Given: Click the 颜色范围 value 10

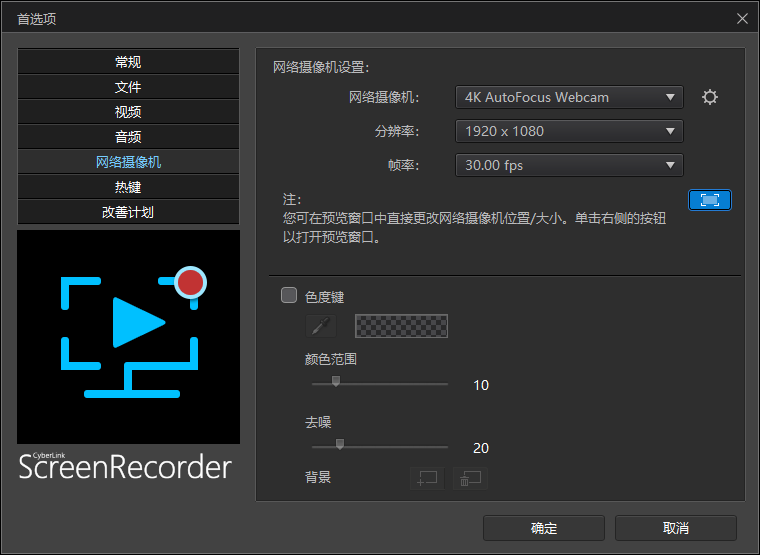Looking at the screenshot, I should pos(481,385).
